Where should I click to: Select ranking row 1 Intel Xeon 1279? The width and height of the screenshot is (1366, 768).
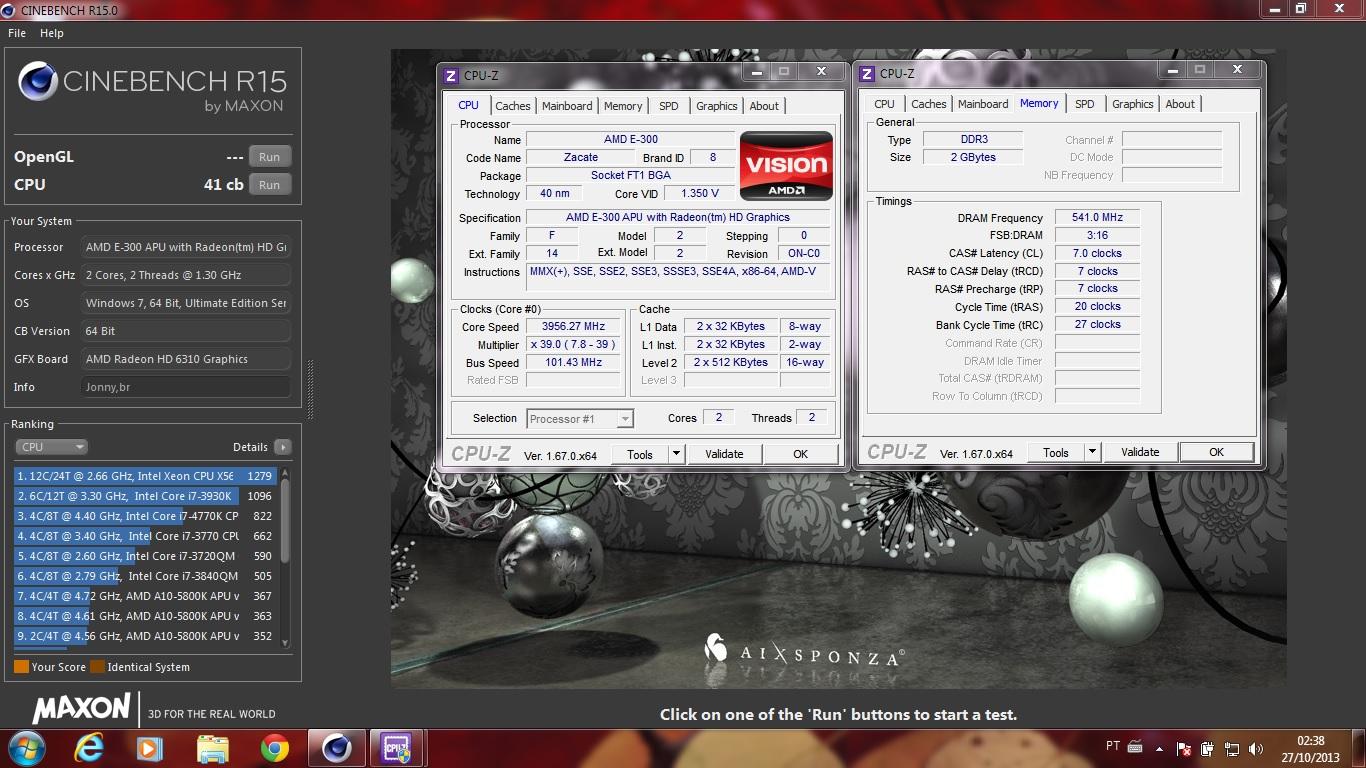[145, 476]
